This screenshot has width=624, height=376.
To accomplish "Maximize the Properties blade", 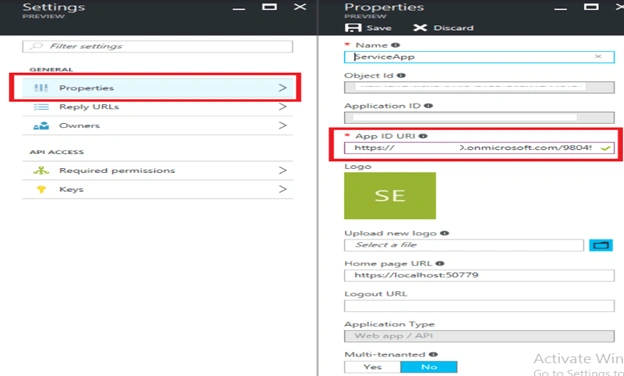I will [591, 7].
